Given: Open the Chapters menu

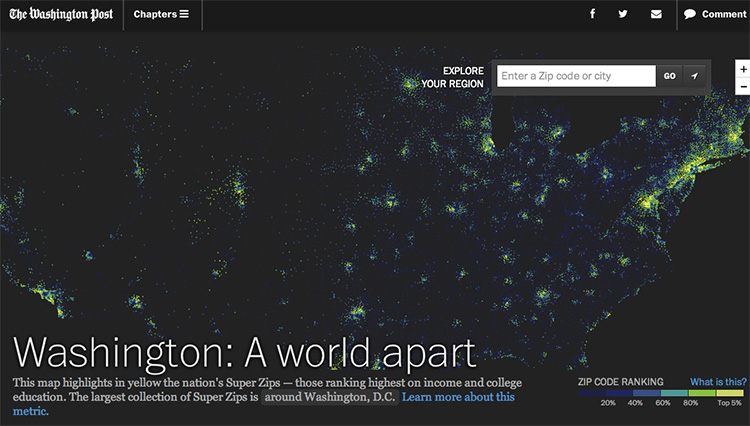Looking at the screenshot, I should [161, 14].
